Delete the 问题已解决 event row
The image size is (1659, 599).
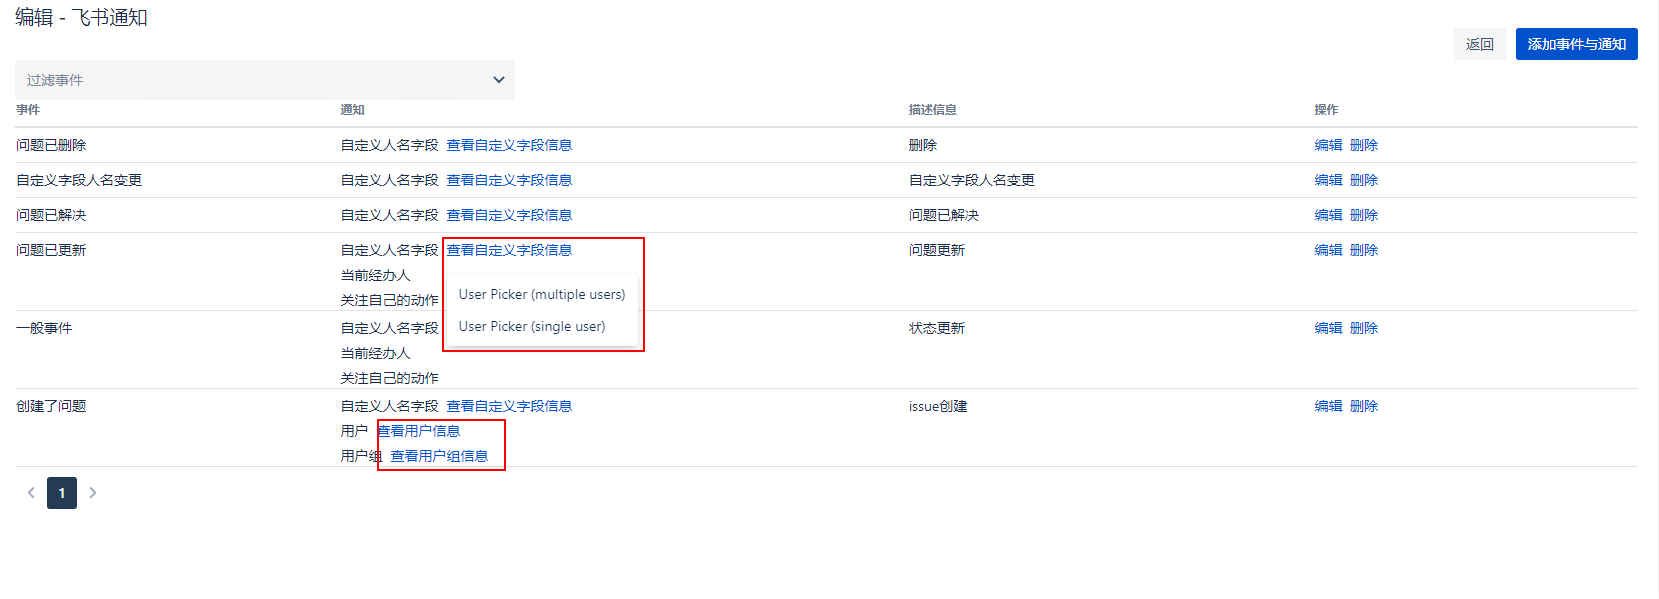coord(1363,215)
